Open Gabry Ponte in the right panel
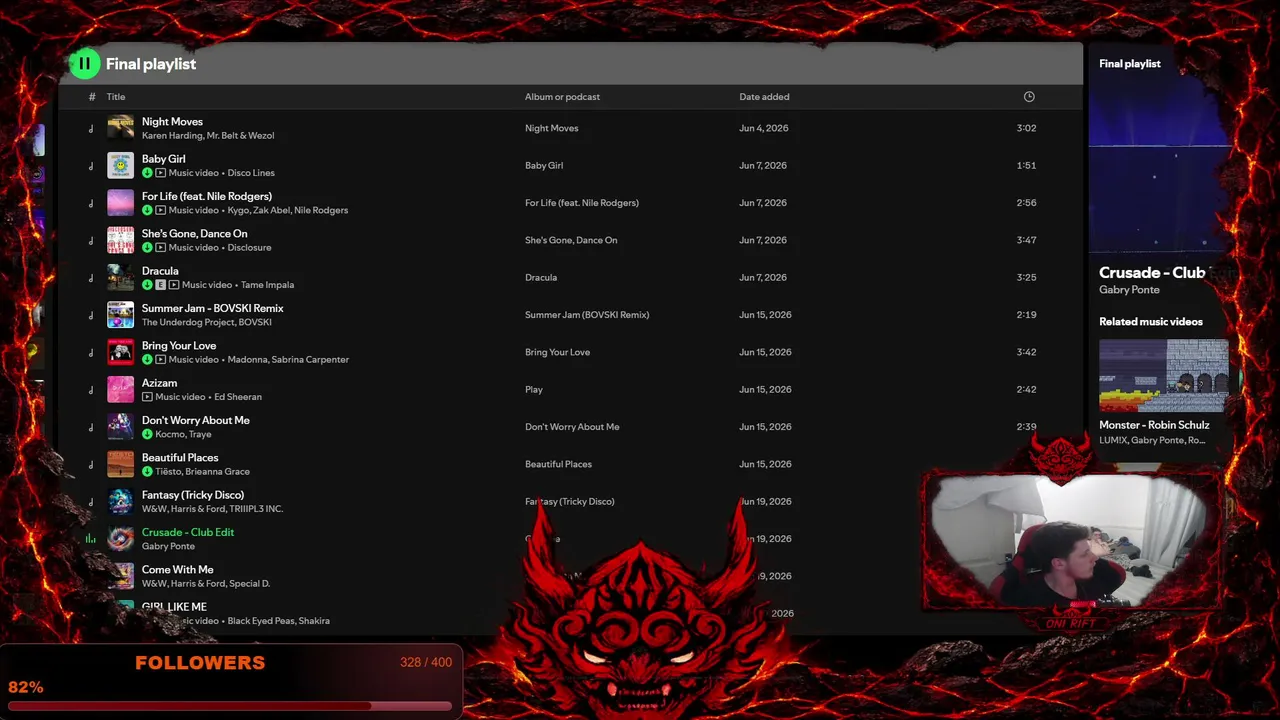Viewport: 1280px width, 720px height. click(1130, 290)
